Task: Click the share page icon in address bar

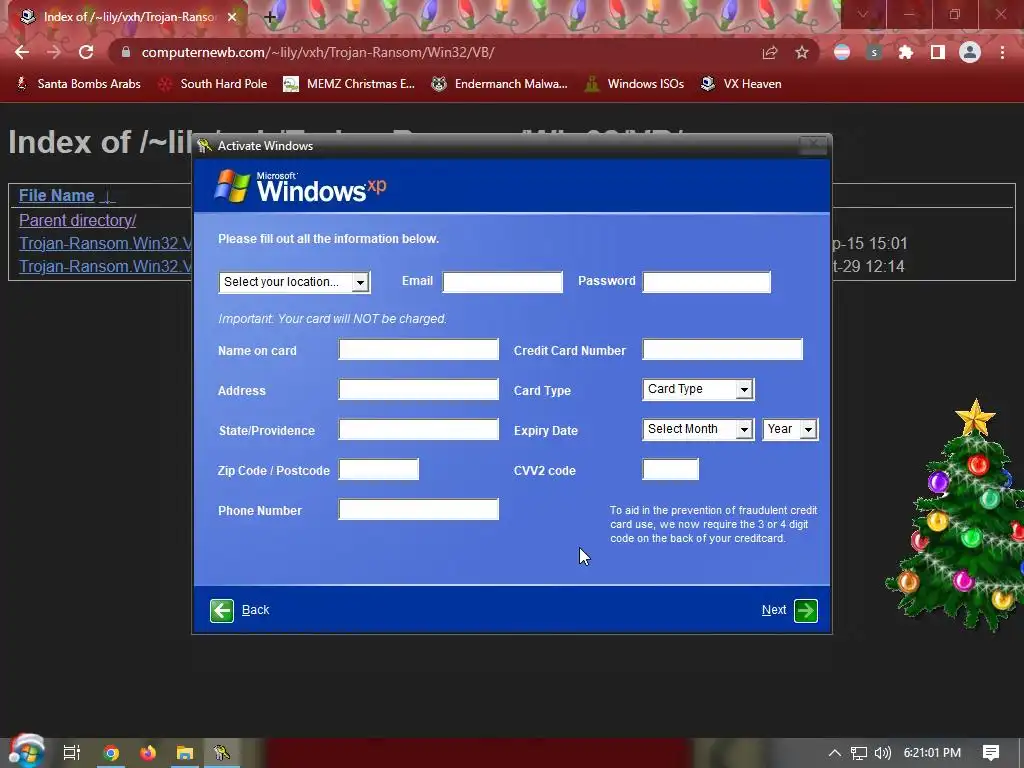Action: coord(770,53)
